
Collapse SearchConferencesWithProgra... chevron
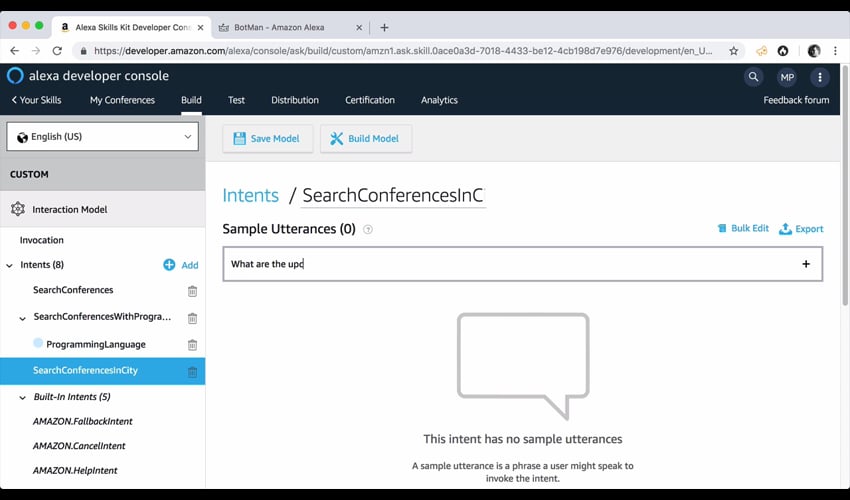(x=22, y=318)
